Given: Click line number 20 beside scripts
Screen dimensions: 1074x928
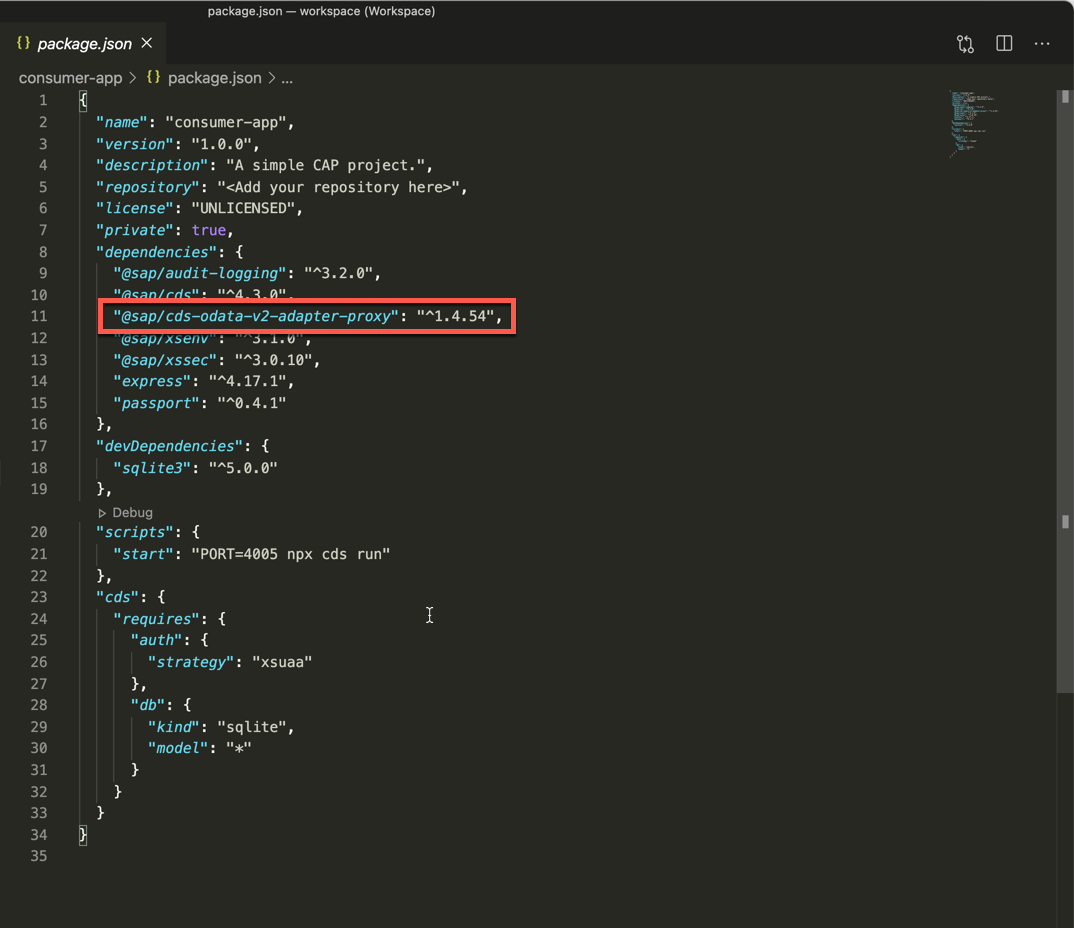Looking at the screenshot, I should 39,532.
